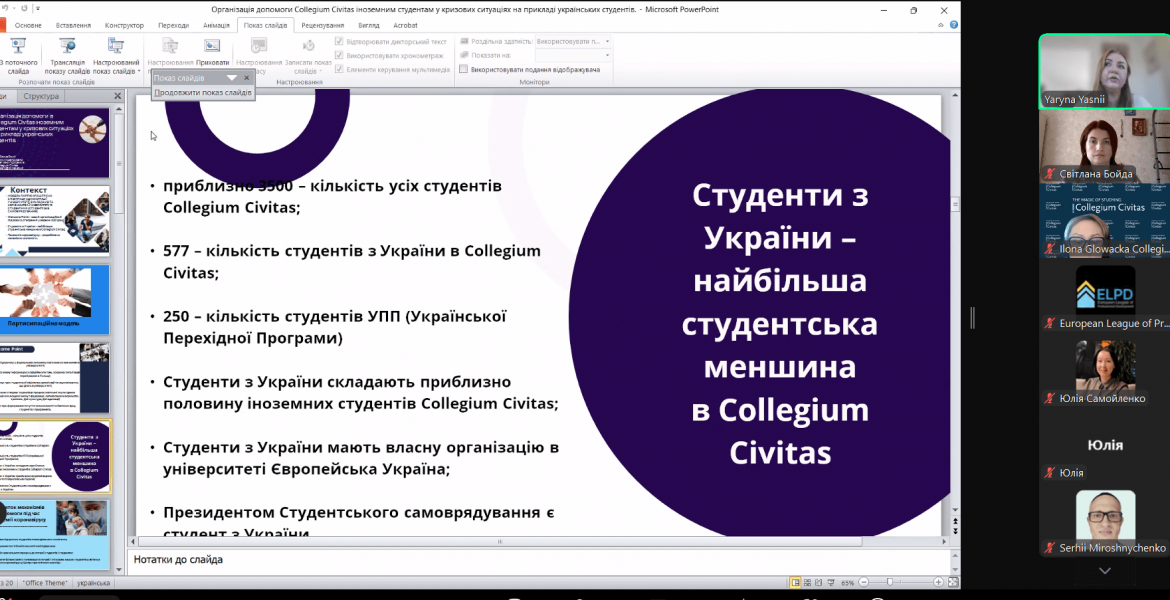Adjust the zoom slider handle
This screenshot has height=600, width=1170.
[889, 582]
